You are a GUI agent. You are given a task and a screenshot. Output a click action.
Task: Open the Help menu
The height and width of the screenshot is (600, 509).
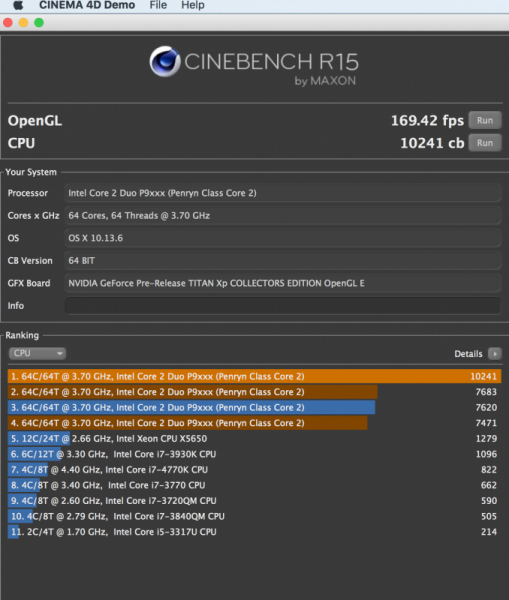[193, 5]
